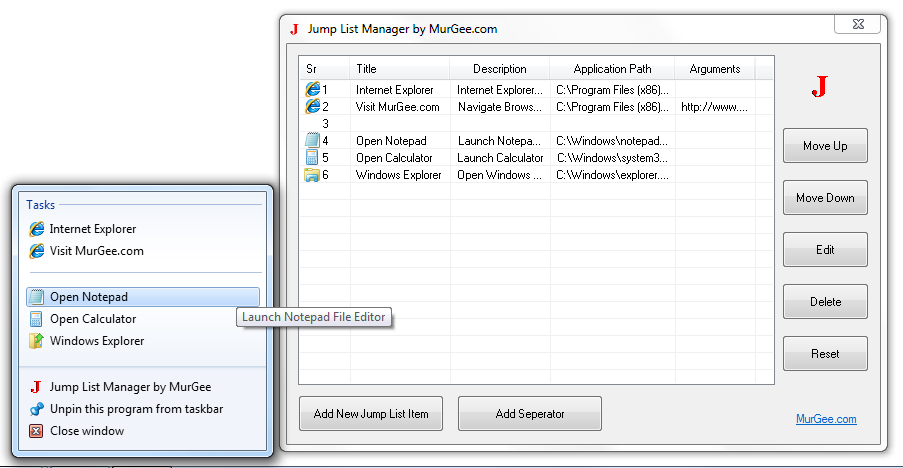
Task: Click the large red J logo above Move Up
Action: tap(819, 86)
